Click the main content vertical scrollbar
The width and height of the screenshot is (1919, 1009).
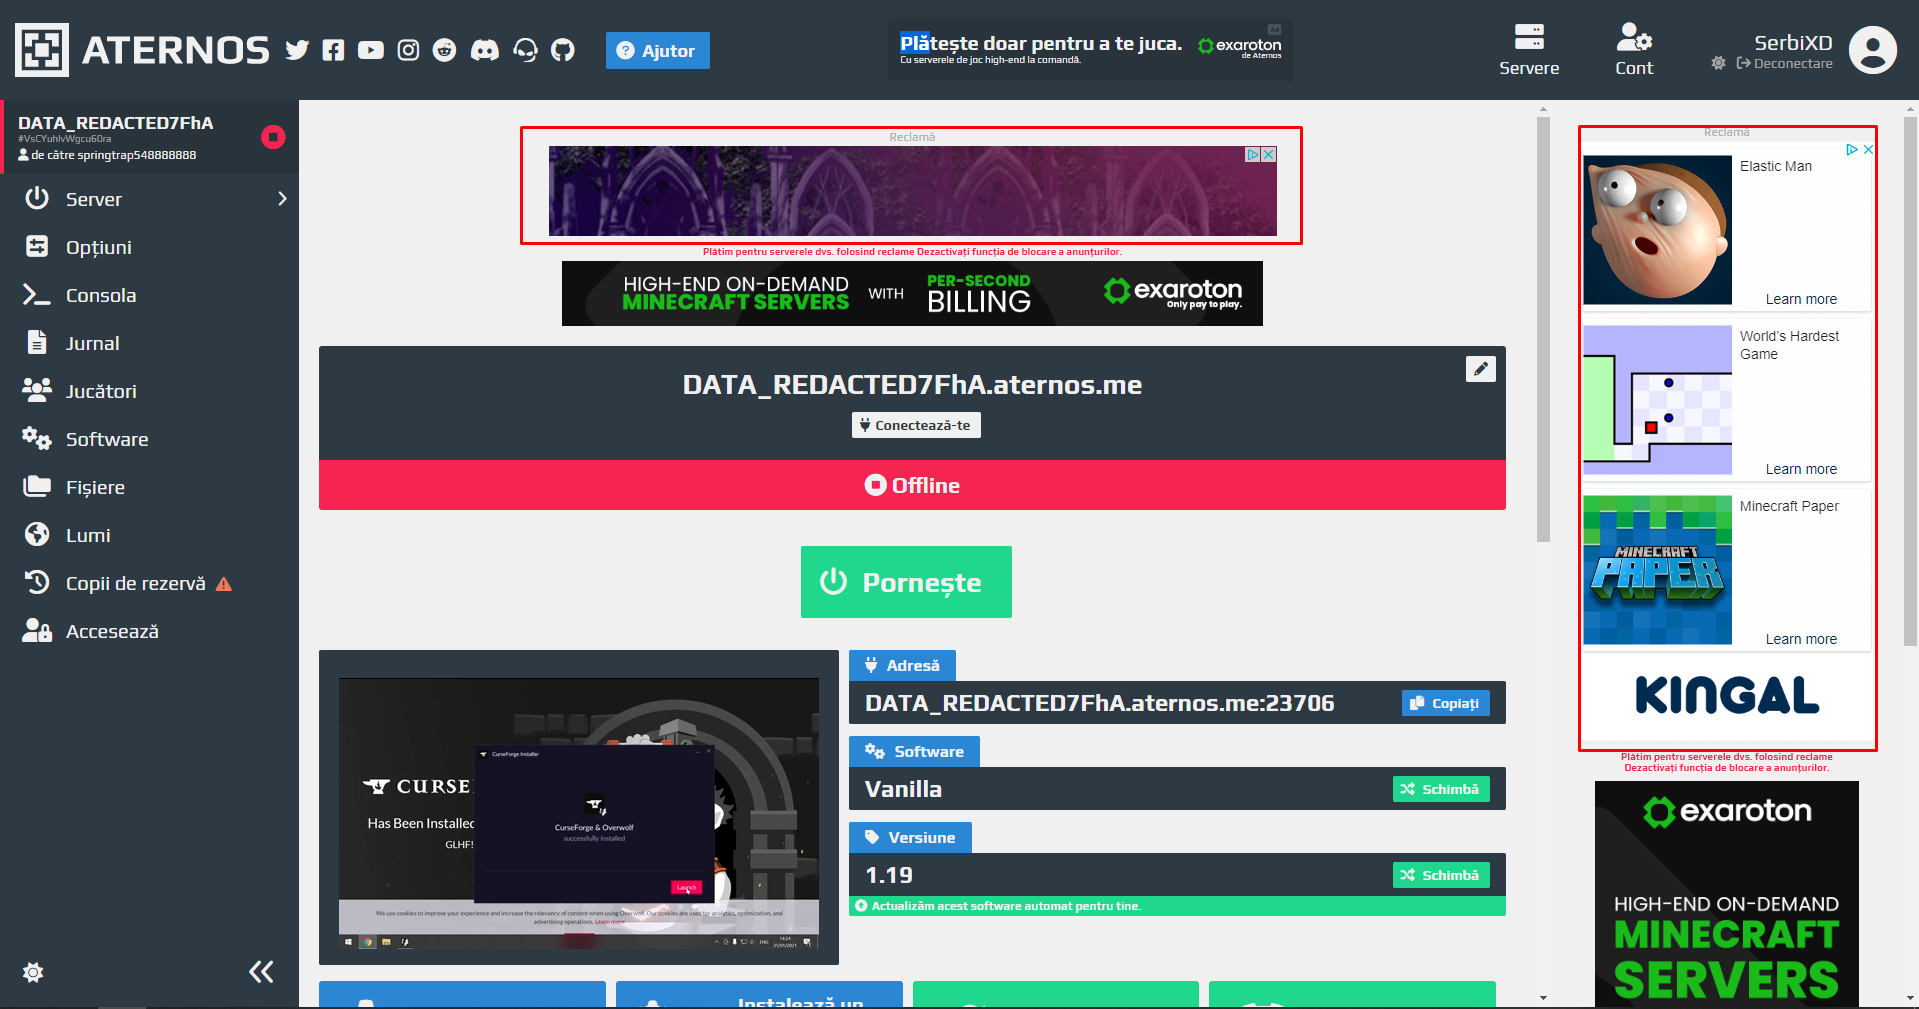[1544, 330]
